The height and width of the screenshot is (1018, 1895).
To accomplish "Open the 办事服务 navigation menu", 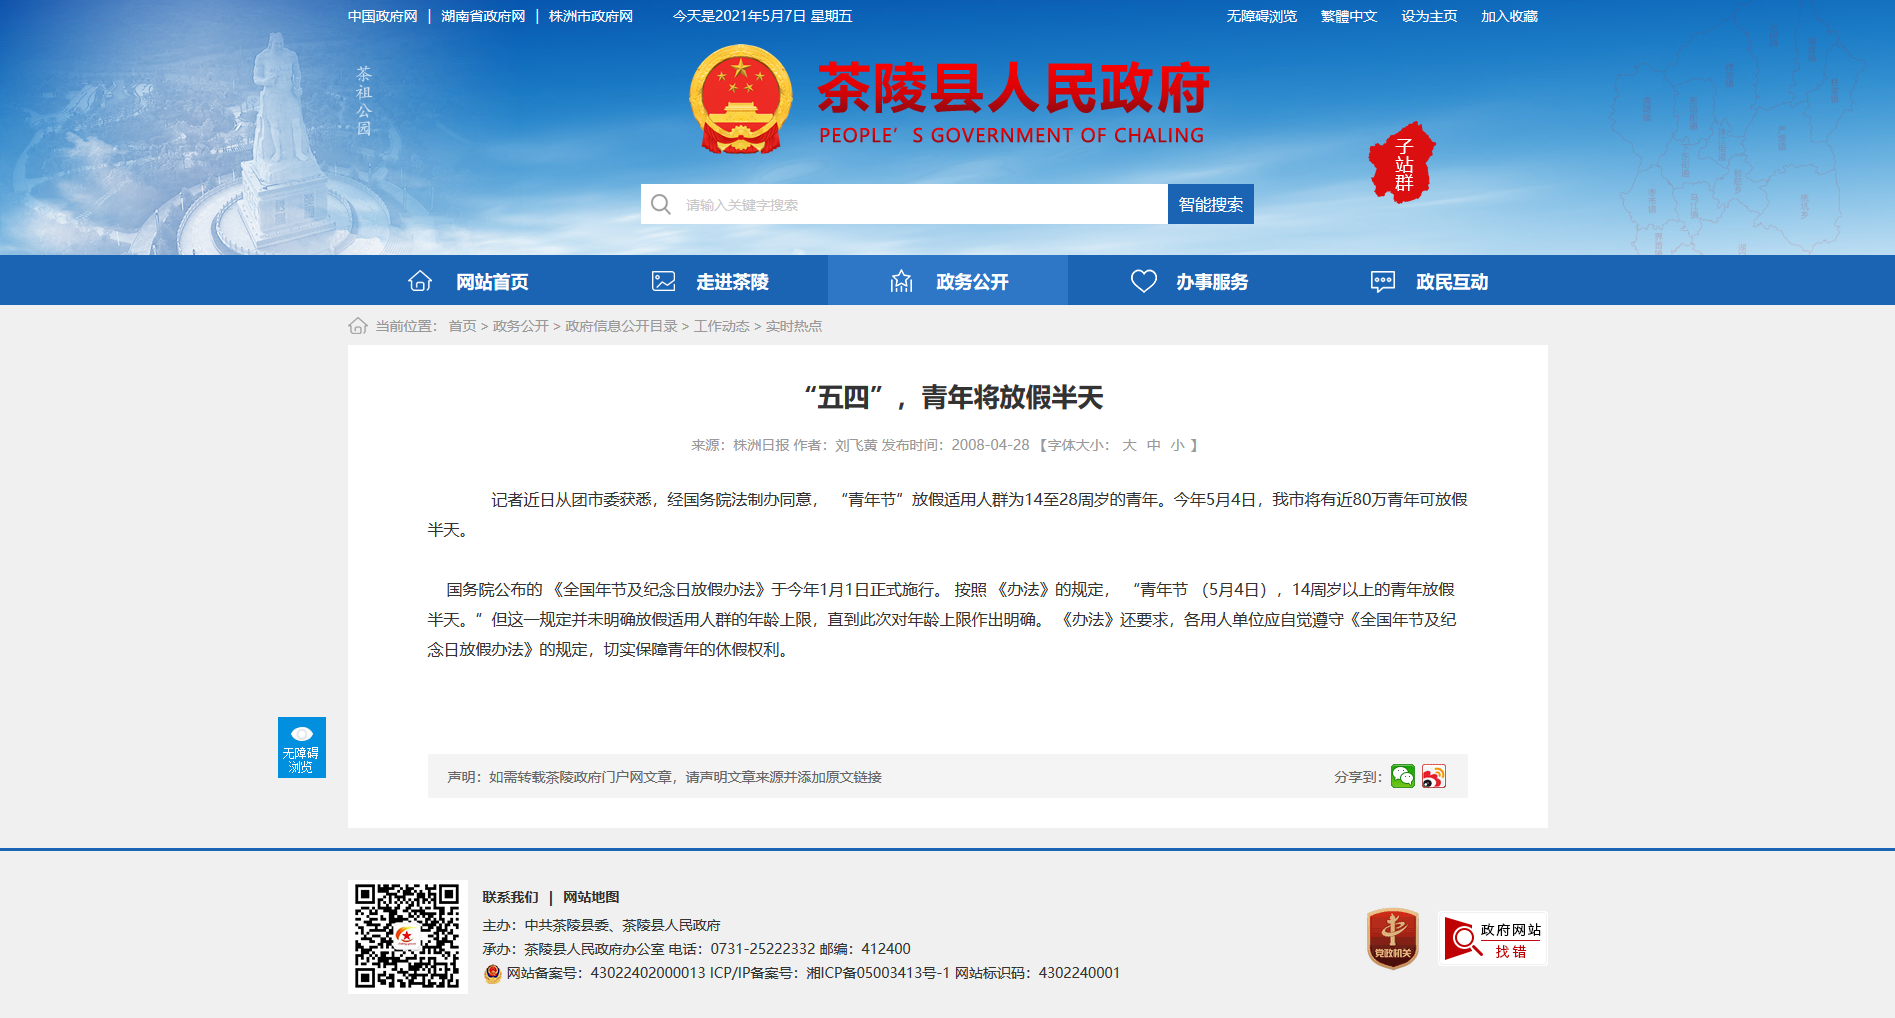I will (x=1188, y=281).
